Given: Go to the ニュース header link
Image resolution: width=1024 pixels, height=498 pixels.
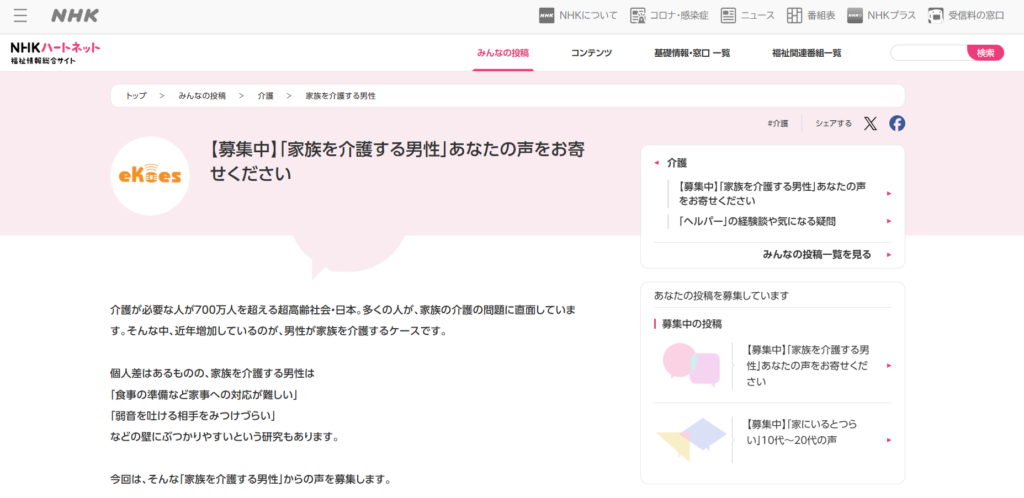Looking at the screenshot, I should 747,16.
